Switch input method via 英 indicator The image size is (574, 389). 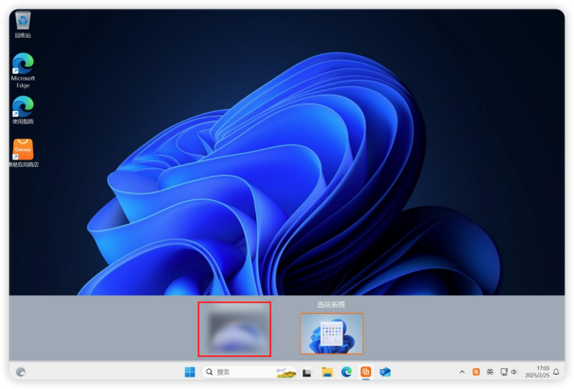[x=490, y=372]
